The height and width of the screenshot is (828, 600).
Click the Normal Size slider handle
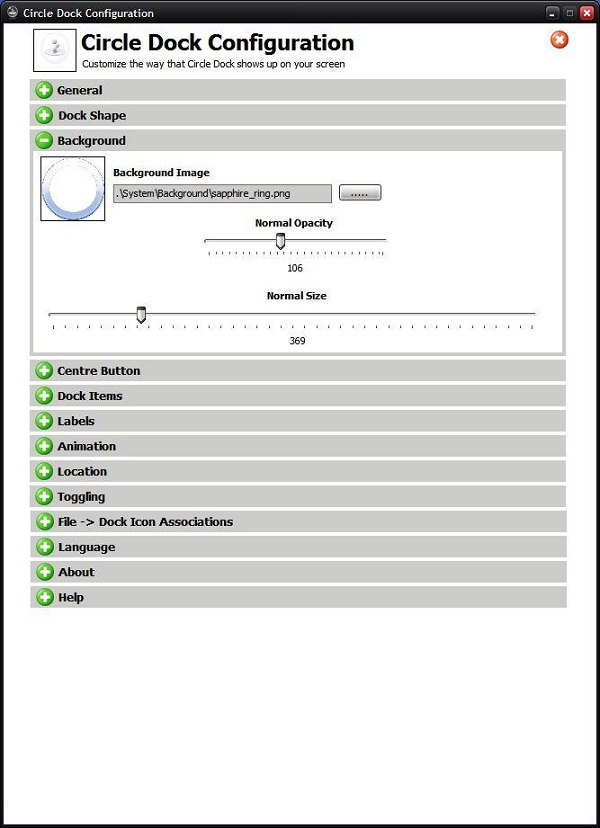point(141,315)
